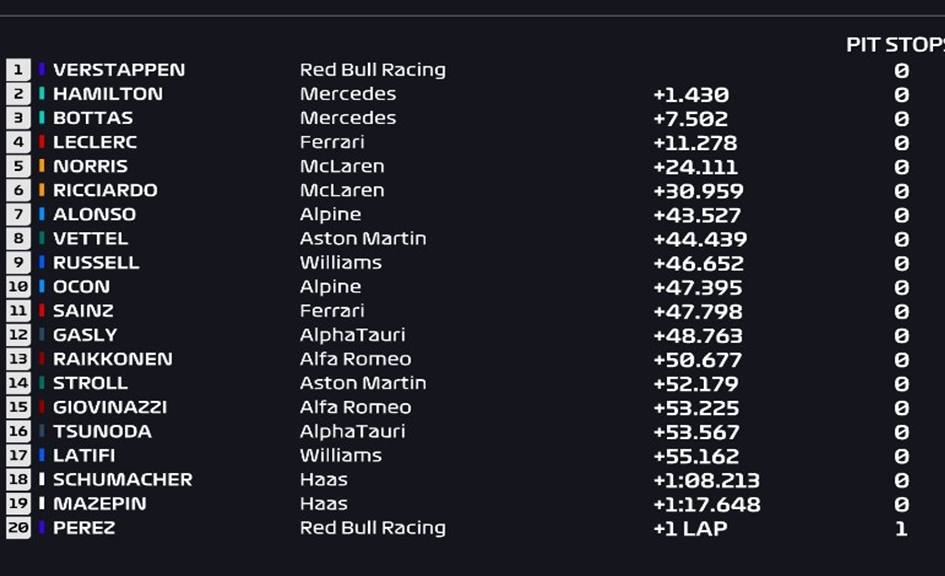Screen dimensions: 945x576
Task: Click Williams team name beside Russell
Action: point(341,263)
